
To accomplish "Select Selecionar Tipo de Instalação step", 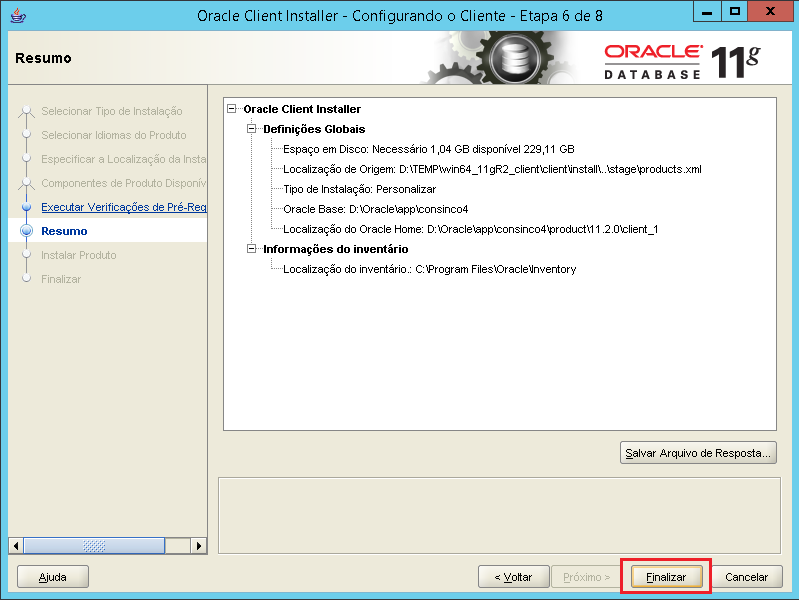I will tap(112, 111).
